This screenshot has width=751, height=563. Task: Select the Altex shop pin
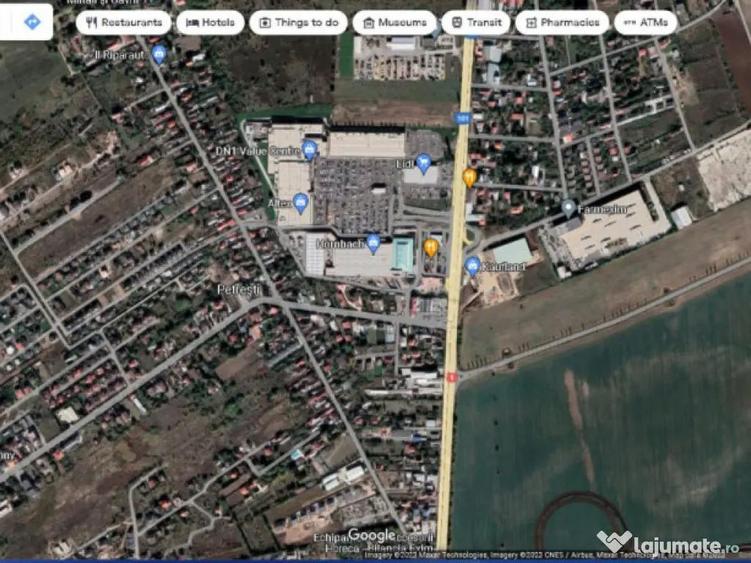301,203
